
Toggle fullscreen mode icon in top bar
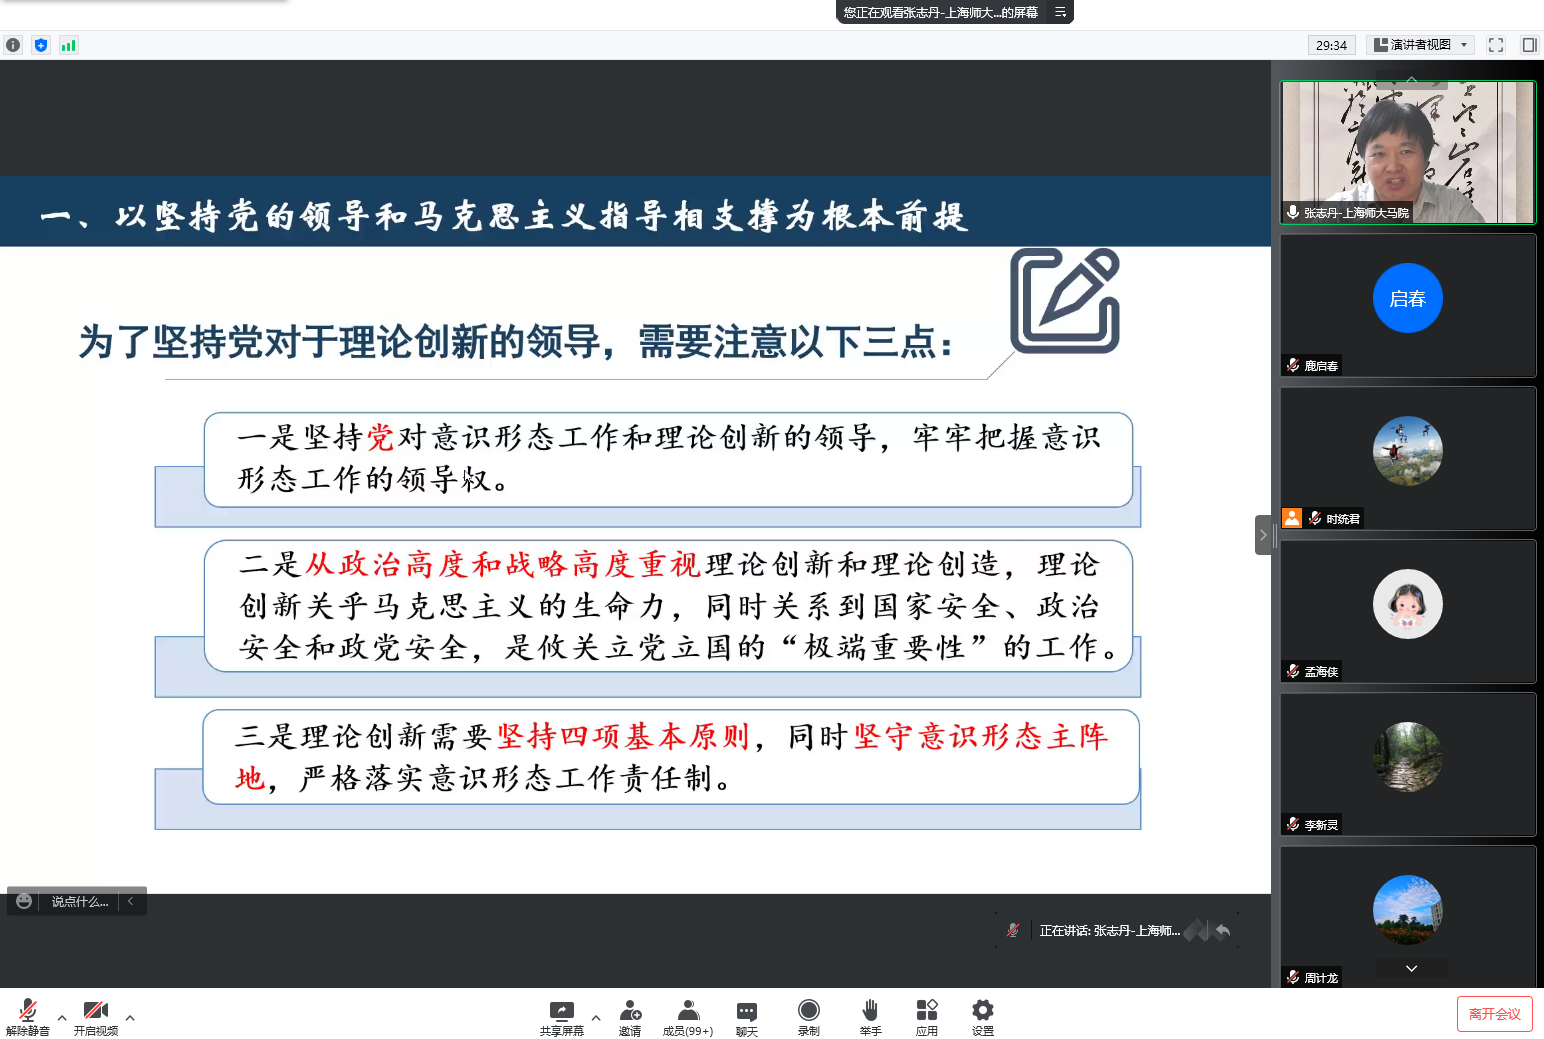tap(1496, 45)
